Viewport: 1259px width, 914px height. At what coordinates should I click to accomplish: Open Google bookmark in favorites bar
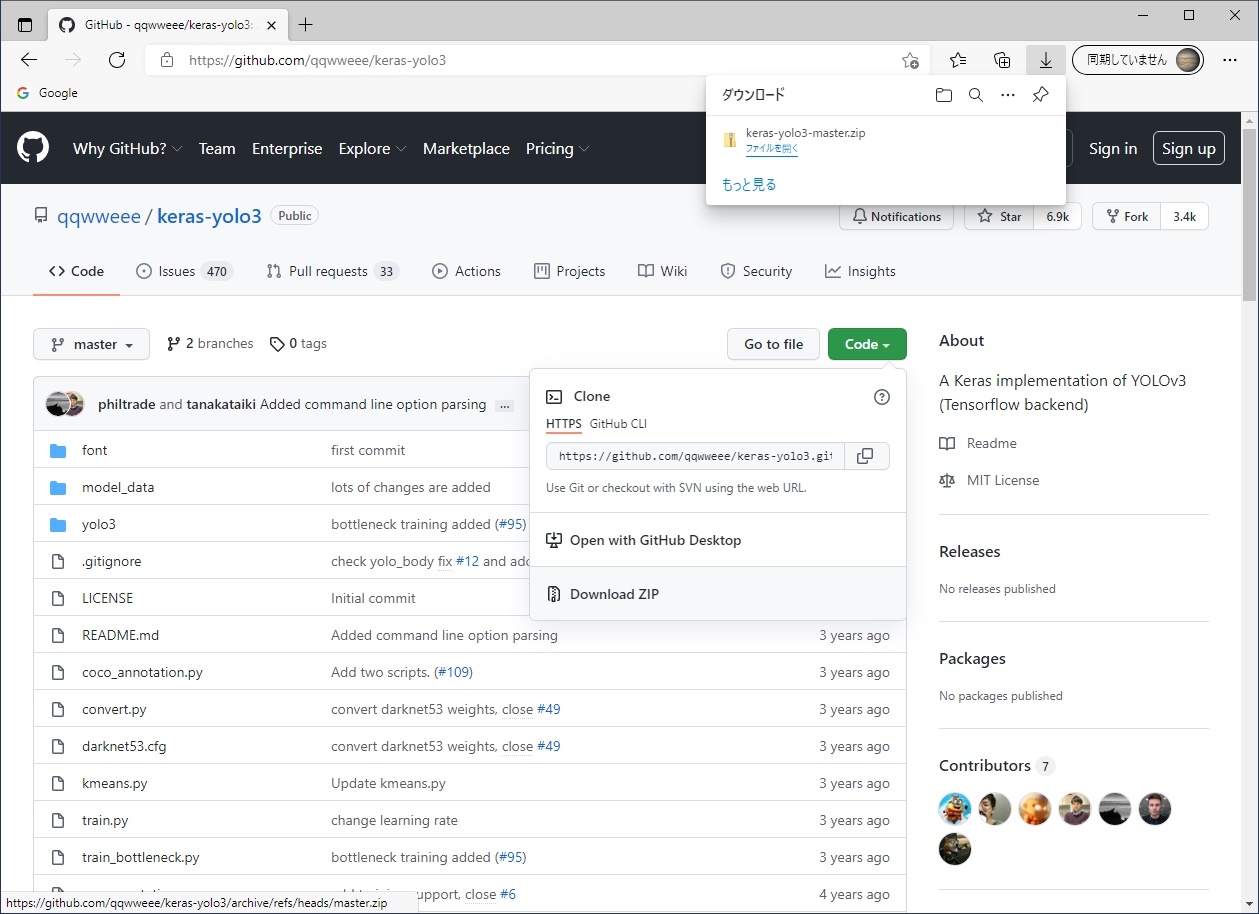48,93
